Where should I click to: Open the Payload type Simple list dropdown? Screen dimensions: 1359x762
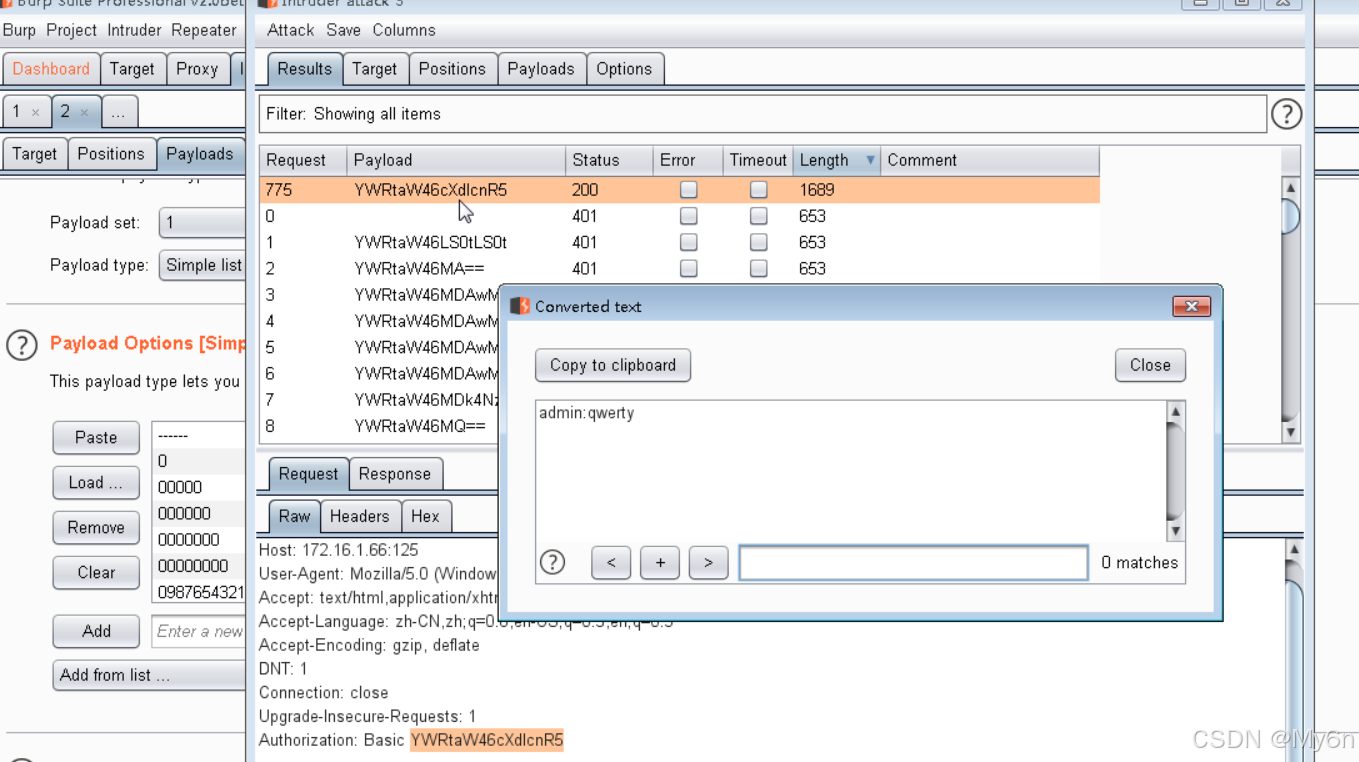tap(202, 265)
